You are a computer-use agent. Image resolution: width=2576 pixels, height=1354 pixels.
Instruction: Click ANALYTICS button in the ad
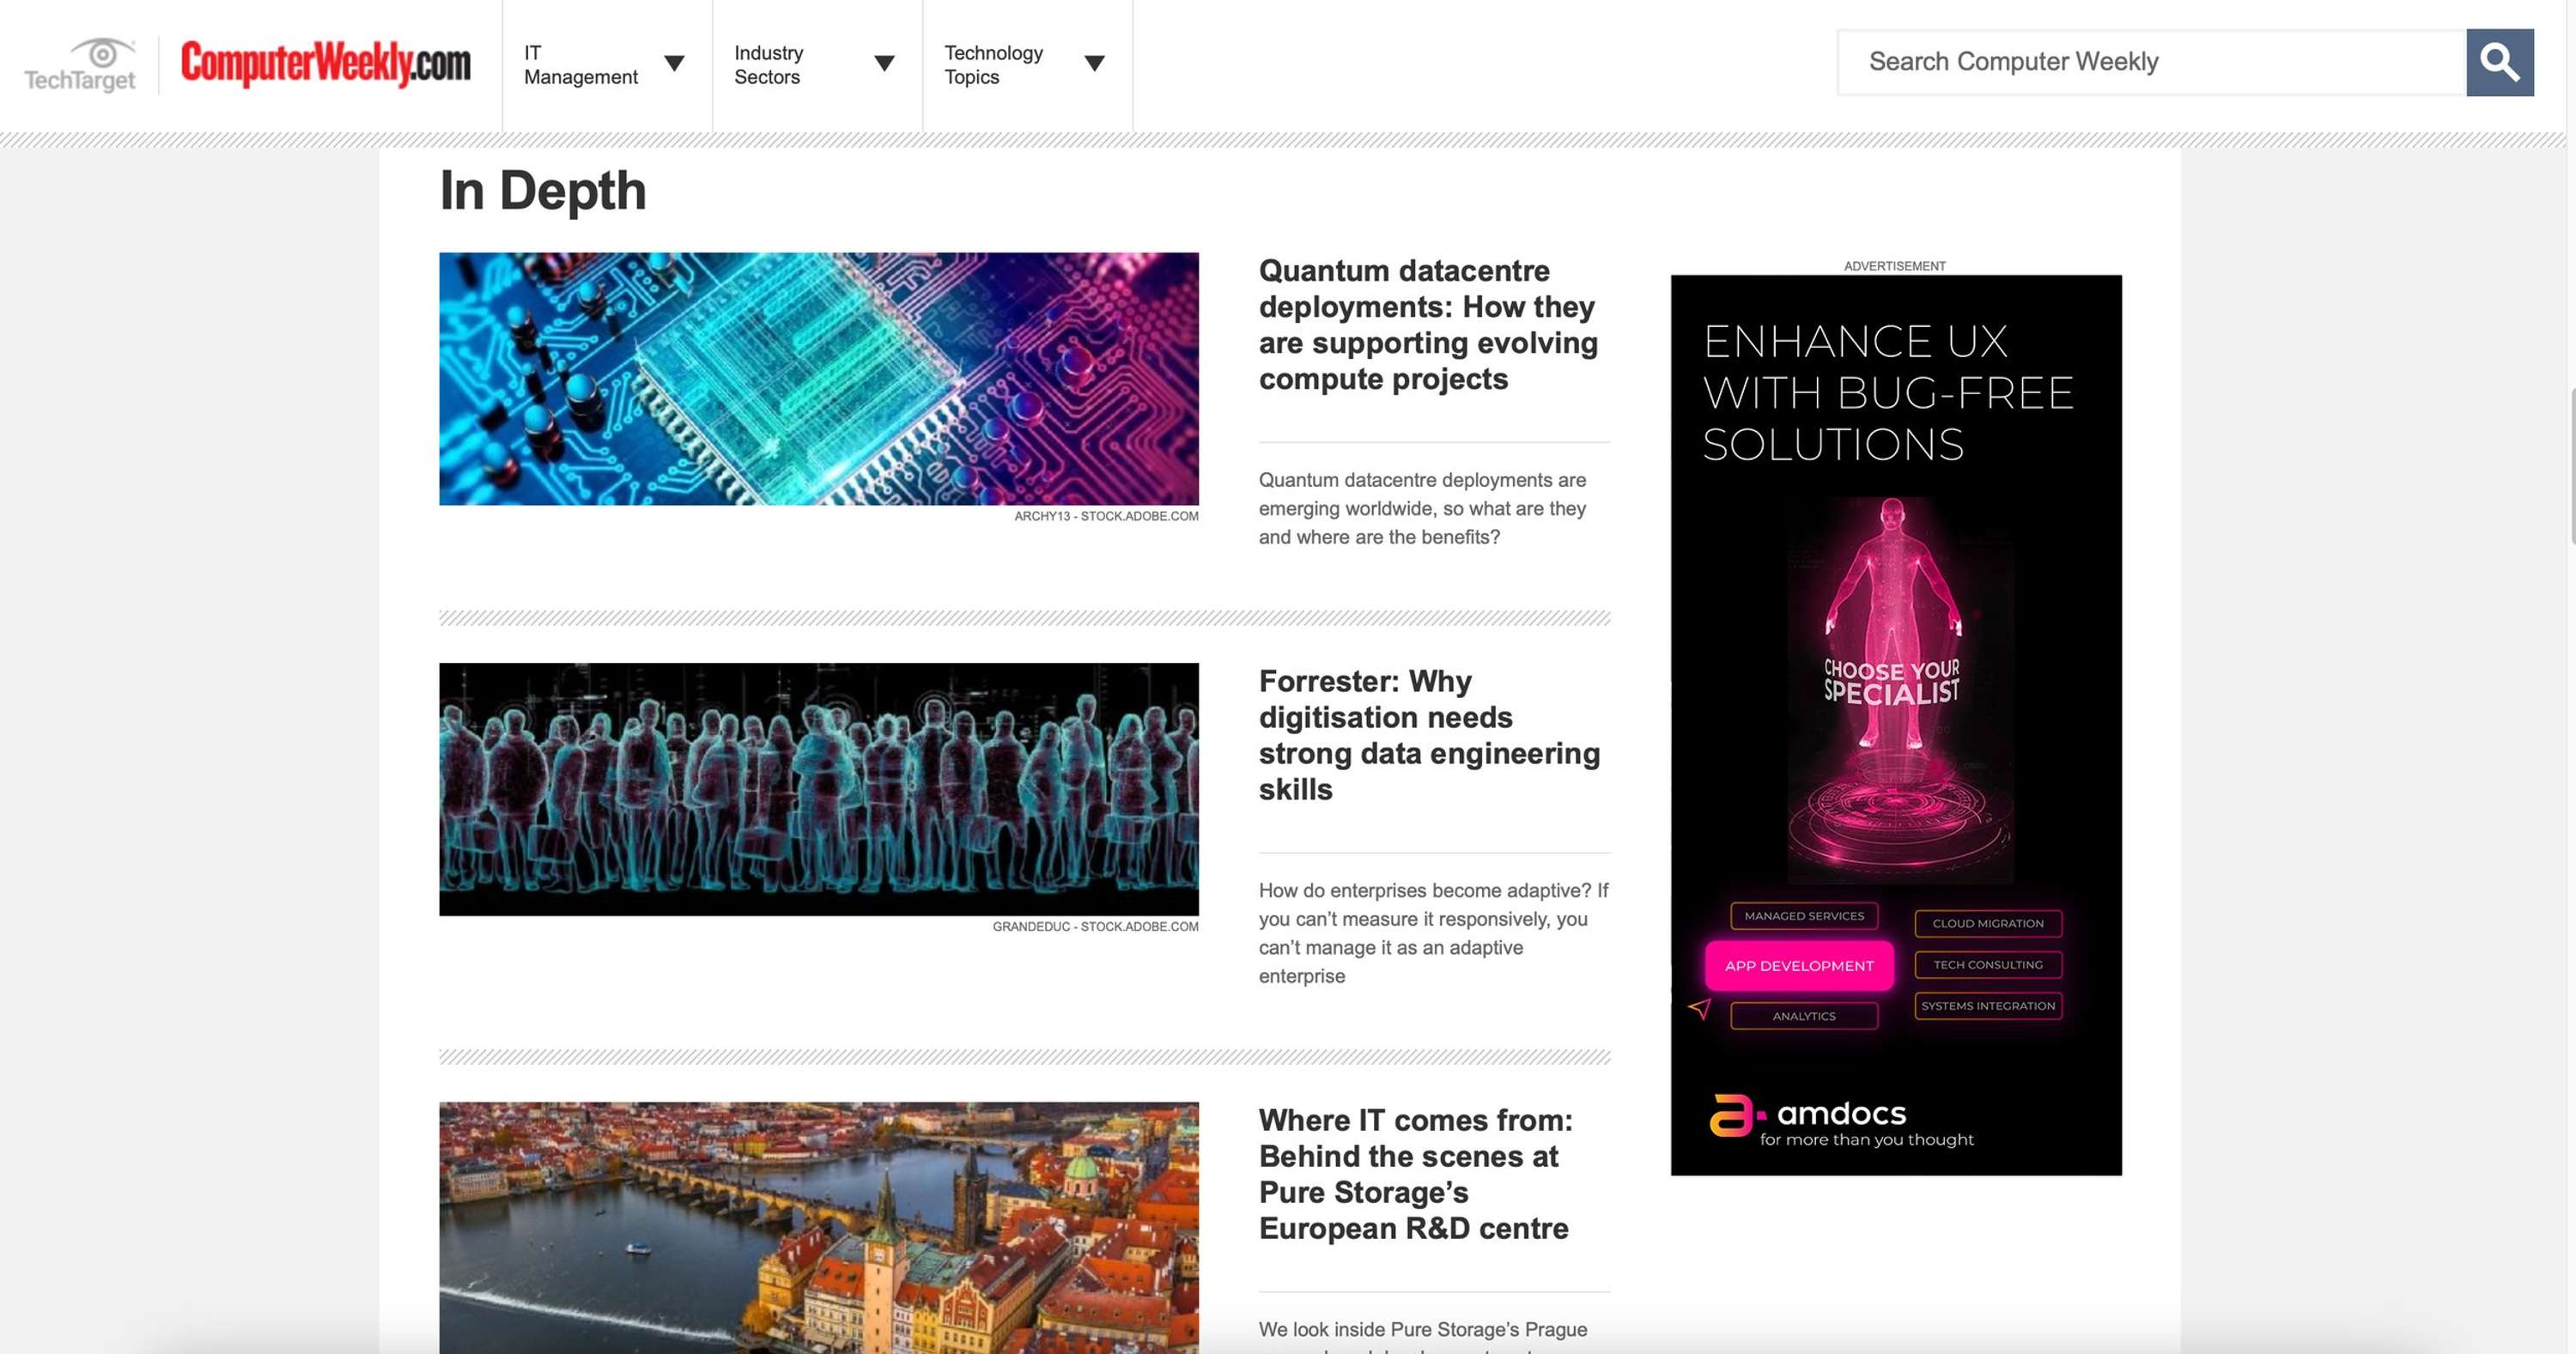tap(1804, 1016)
